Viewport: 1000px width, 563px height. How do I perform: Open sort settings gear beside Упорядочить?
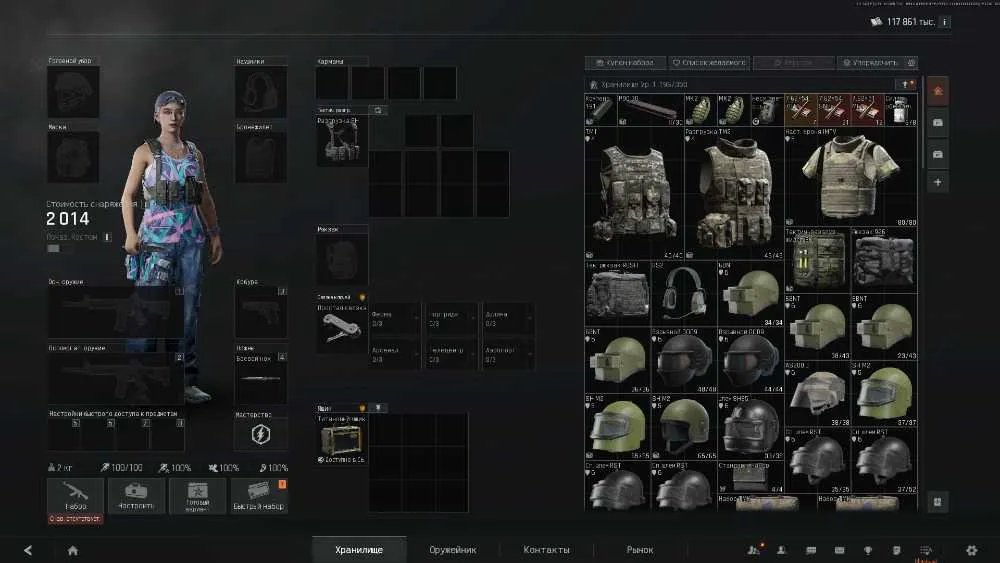[911, 62]
